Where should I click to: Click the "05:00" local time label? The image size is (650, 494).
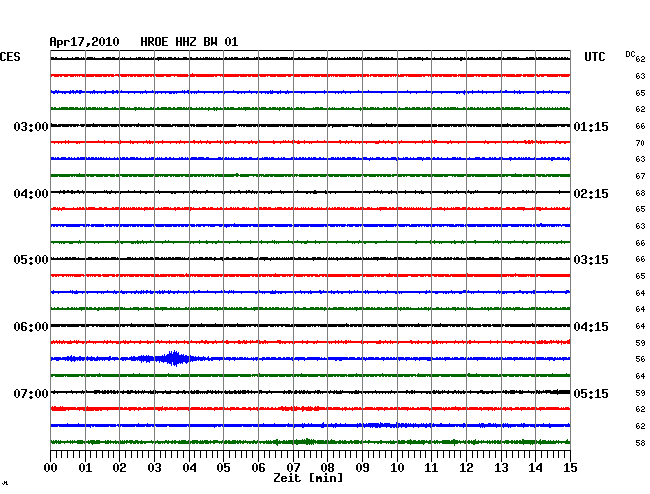click(x=31, y=260)
